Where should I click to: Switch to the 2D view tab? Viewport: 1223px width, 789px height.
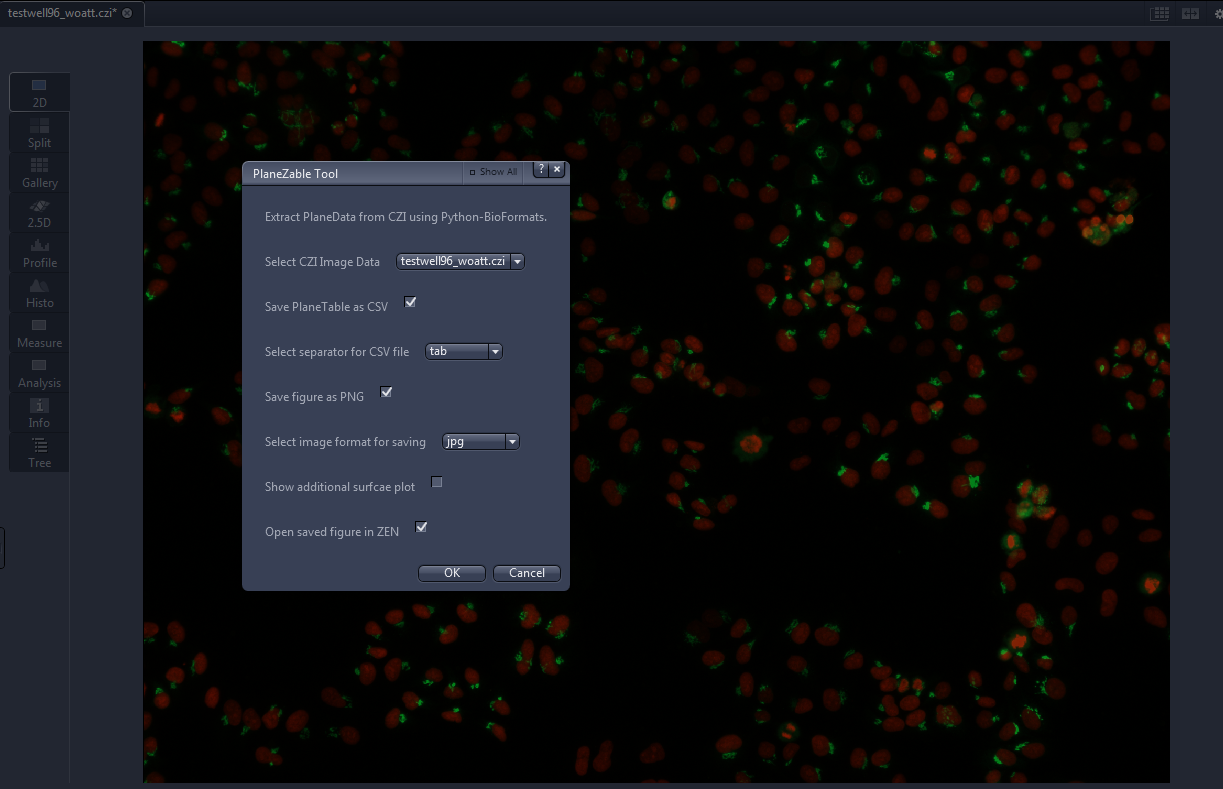tap(39, 92)
